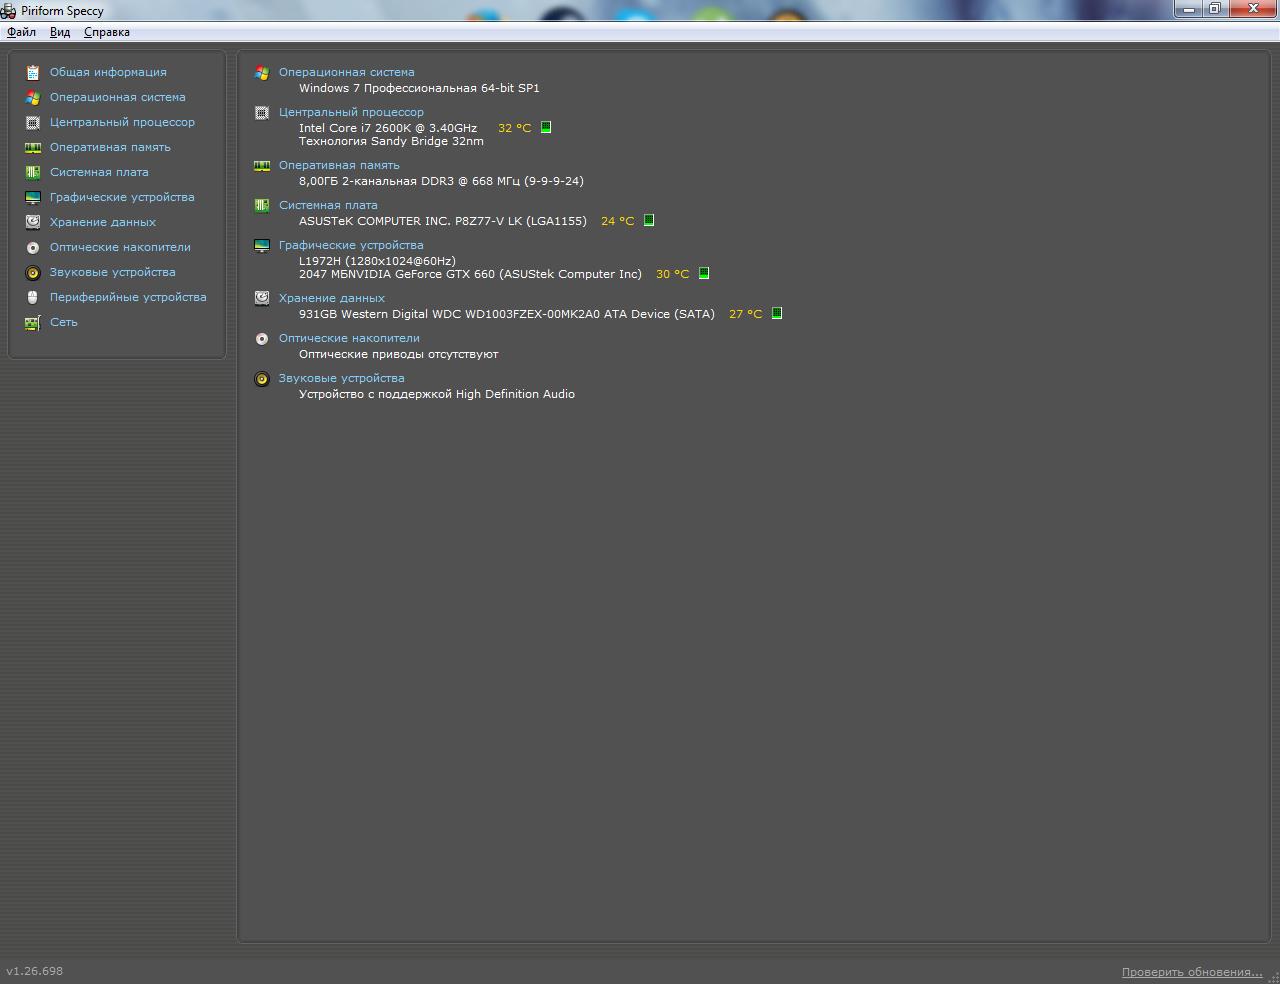The height and width of the screenshot is (984, 1280).
Task: Click the monitor icon beside Графические устройства in sidebar
Action: [x=33, y=197]
